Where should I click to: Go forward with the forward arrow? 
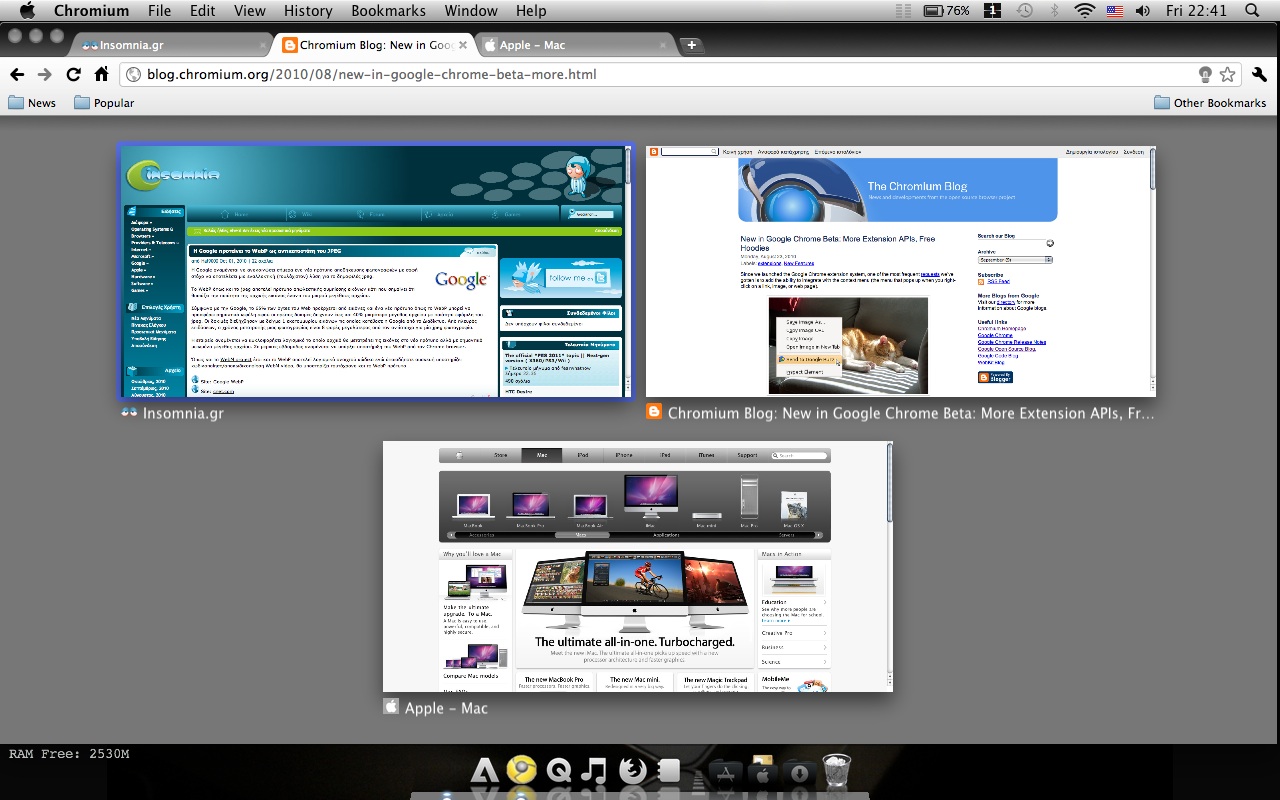point(44,74)
